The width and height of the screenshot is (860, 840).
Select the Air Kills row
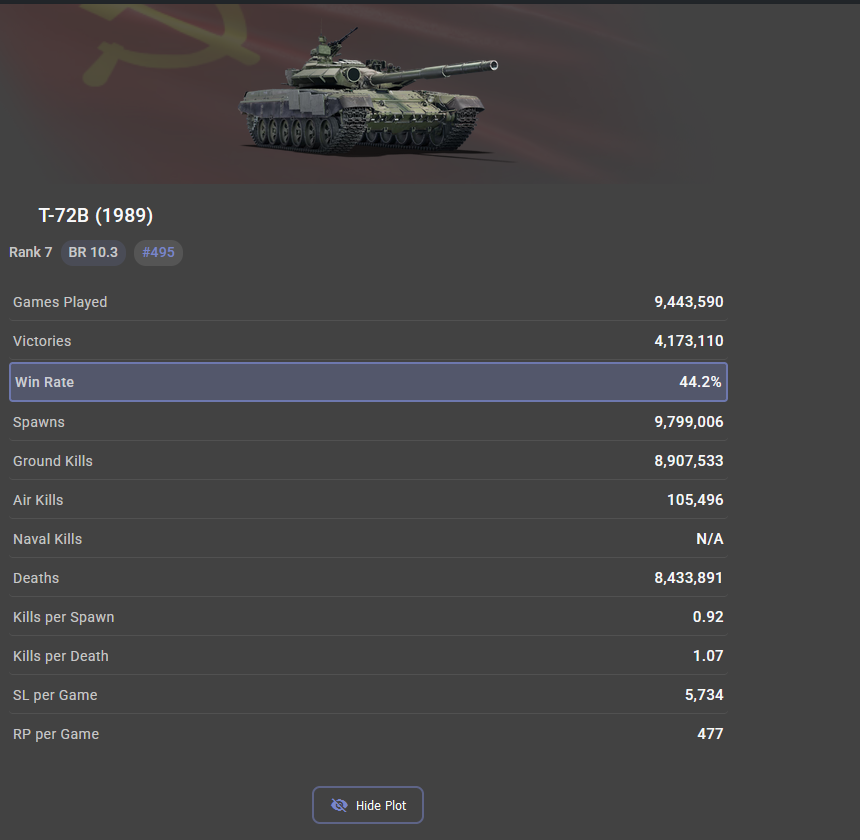click(x=369, y=500)
